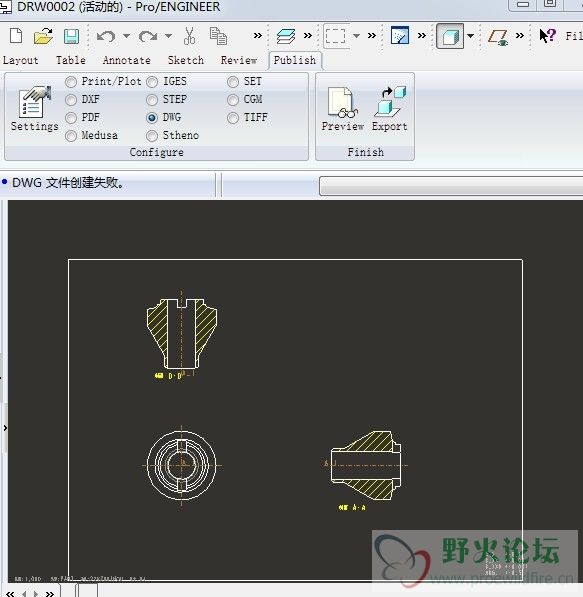Click the empty input field beside the message
Image resolution: width=583 pixels, height=597 pixels.
pos(451,186)
